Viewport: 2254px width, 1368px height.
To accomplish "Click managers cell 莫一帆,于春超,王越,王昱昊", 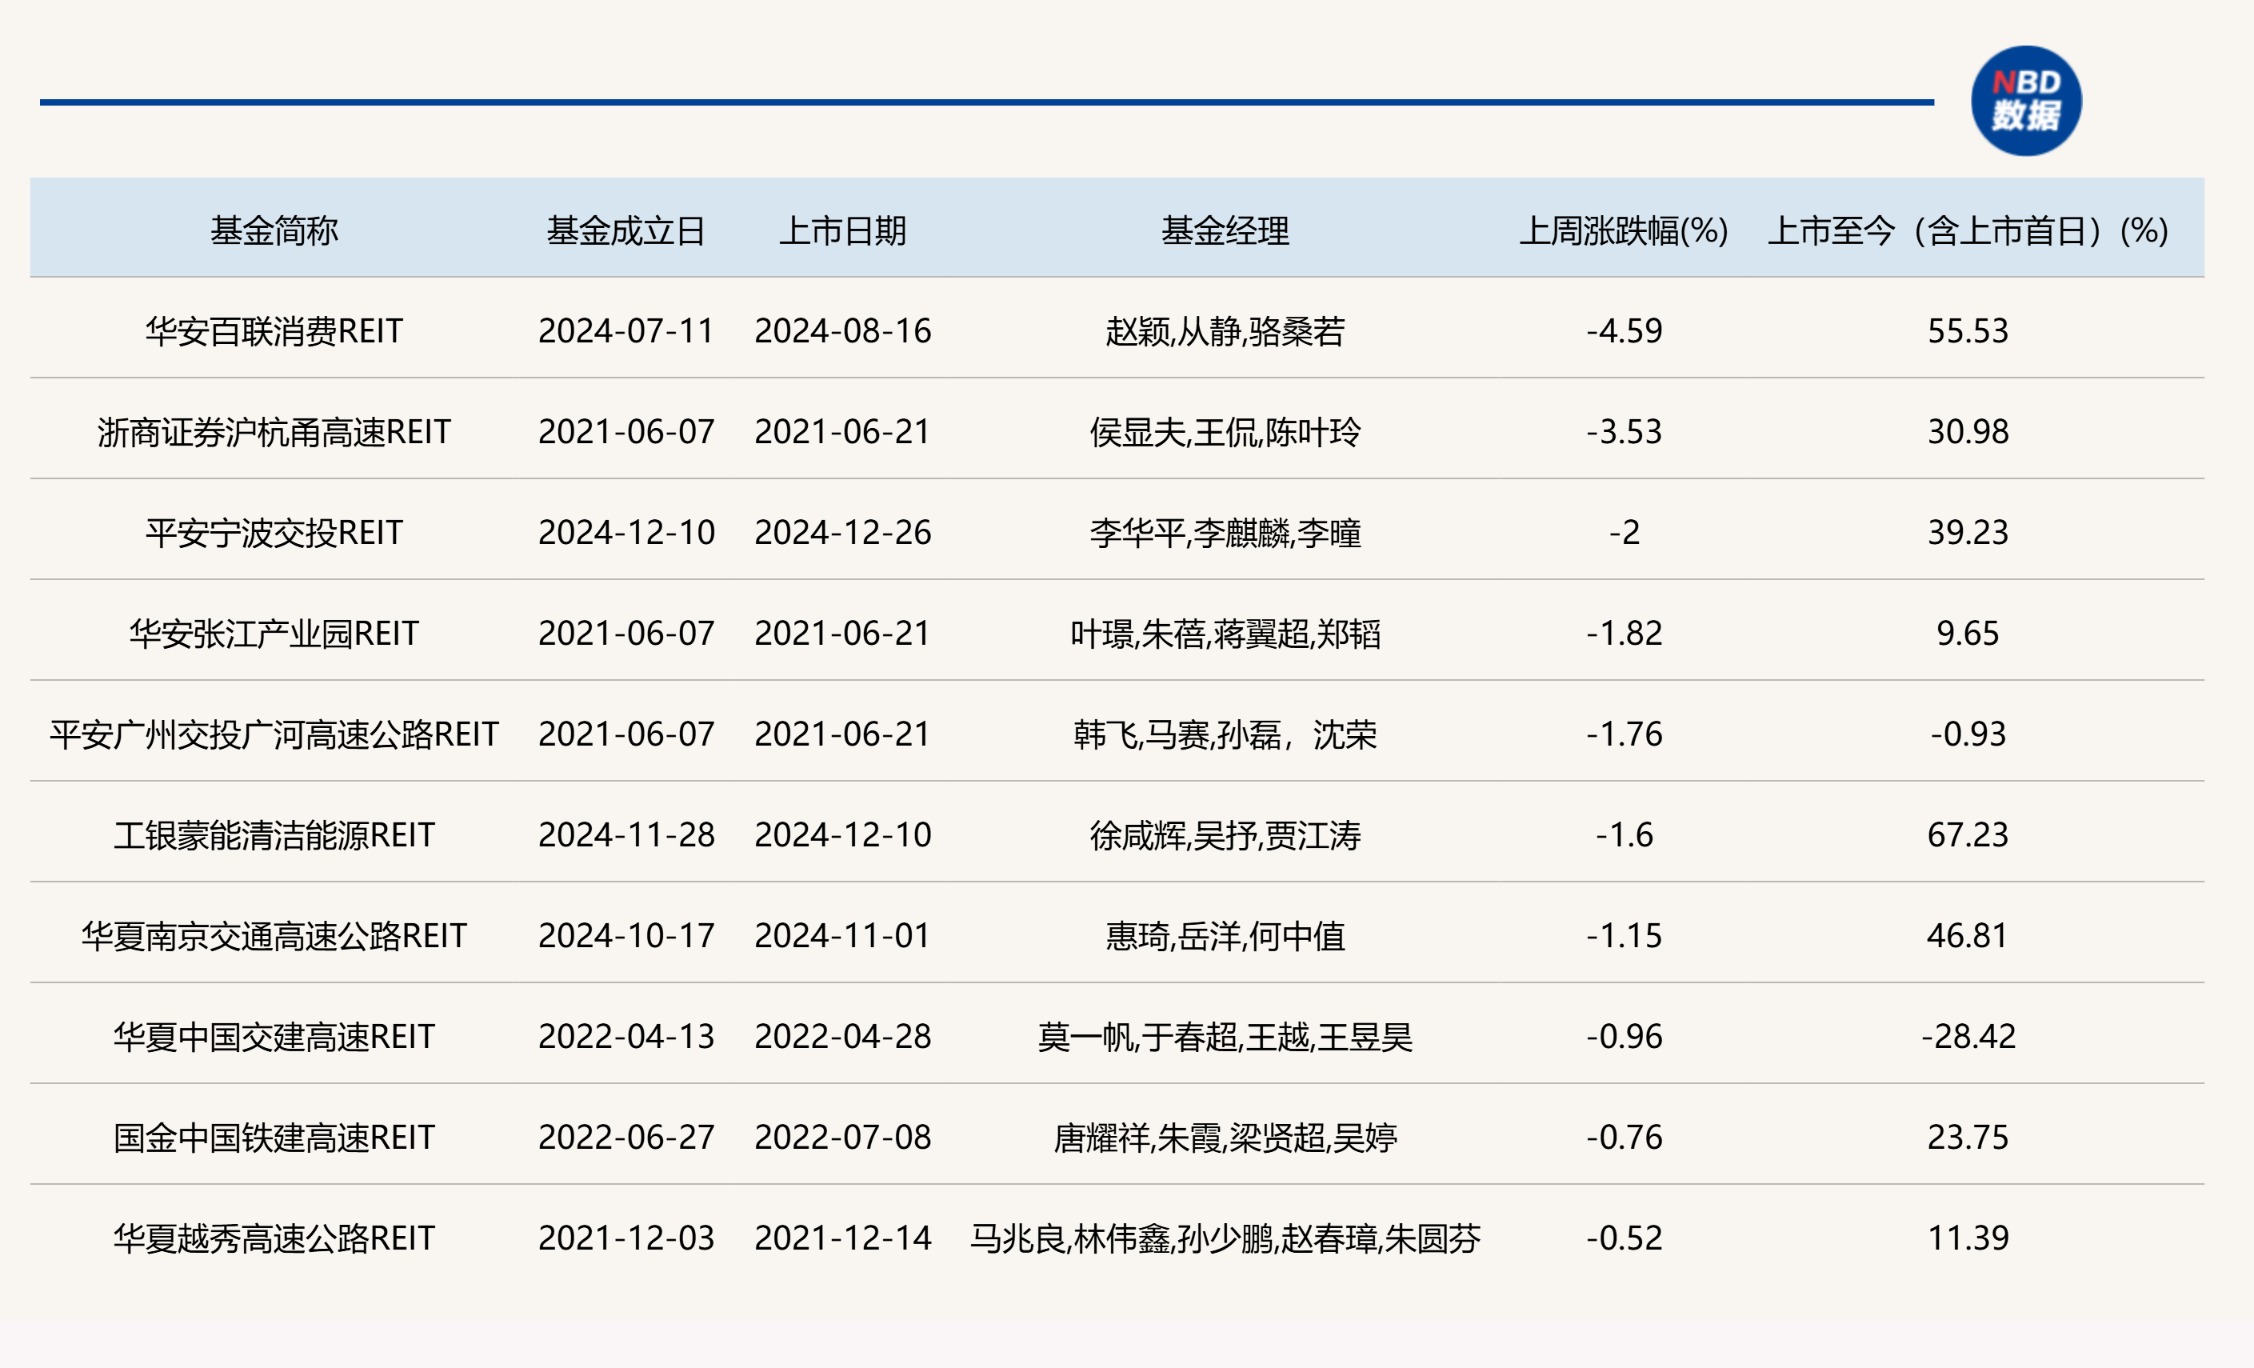I will [x=1225, y=1037].
